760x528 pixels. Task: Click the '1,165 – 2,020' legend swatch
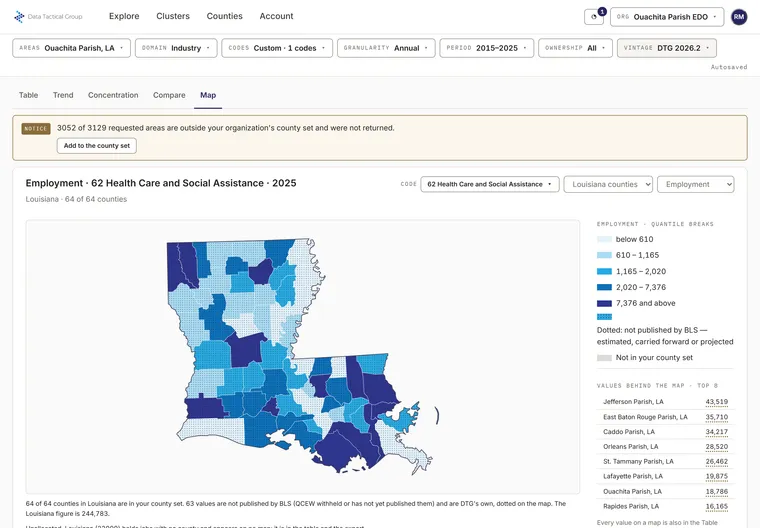click(604, 272)
